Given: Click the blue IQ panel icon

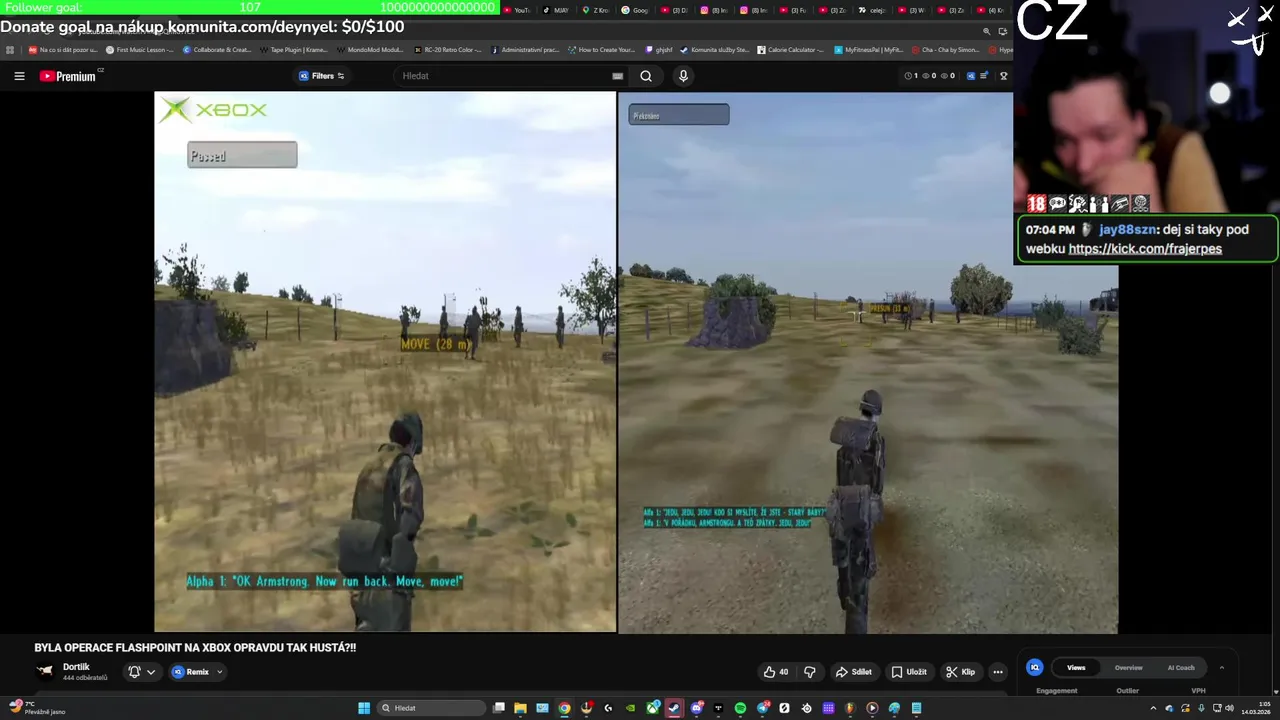Looking at the screenshot, I should [1035, 667].
